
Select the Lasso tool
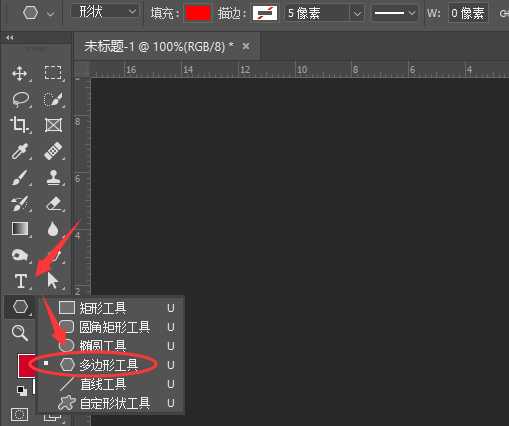20,99
